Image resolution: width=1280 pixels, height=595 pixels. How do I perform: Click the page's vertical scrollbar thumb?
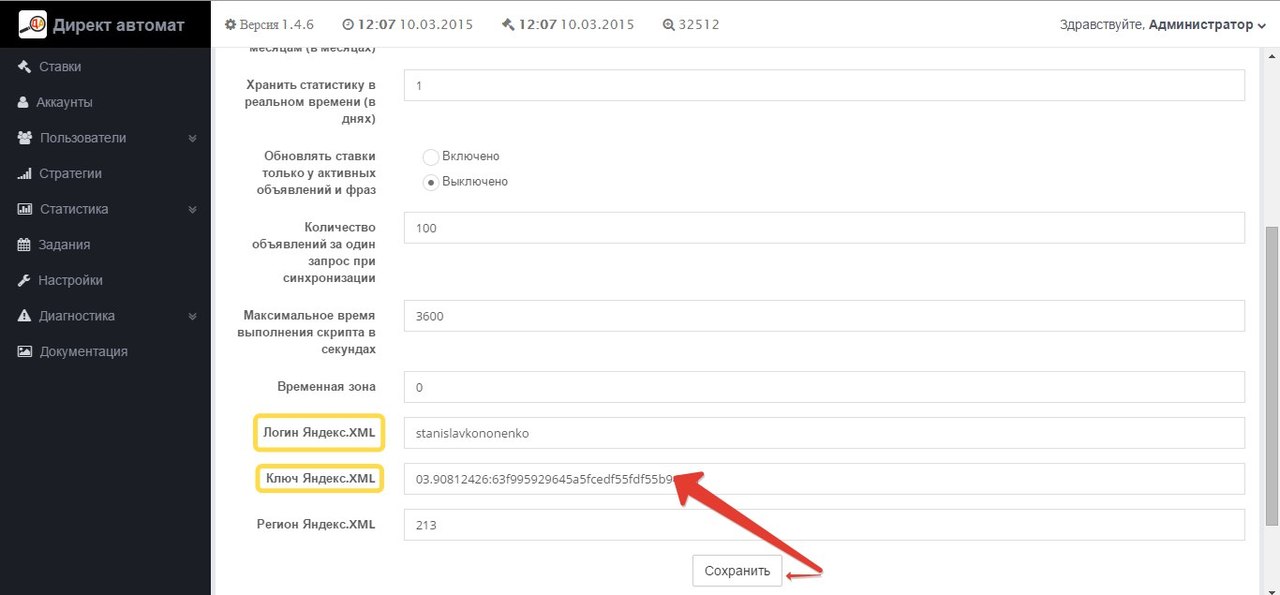pos(1271,375)
